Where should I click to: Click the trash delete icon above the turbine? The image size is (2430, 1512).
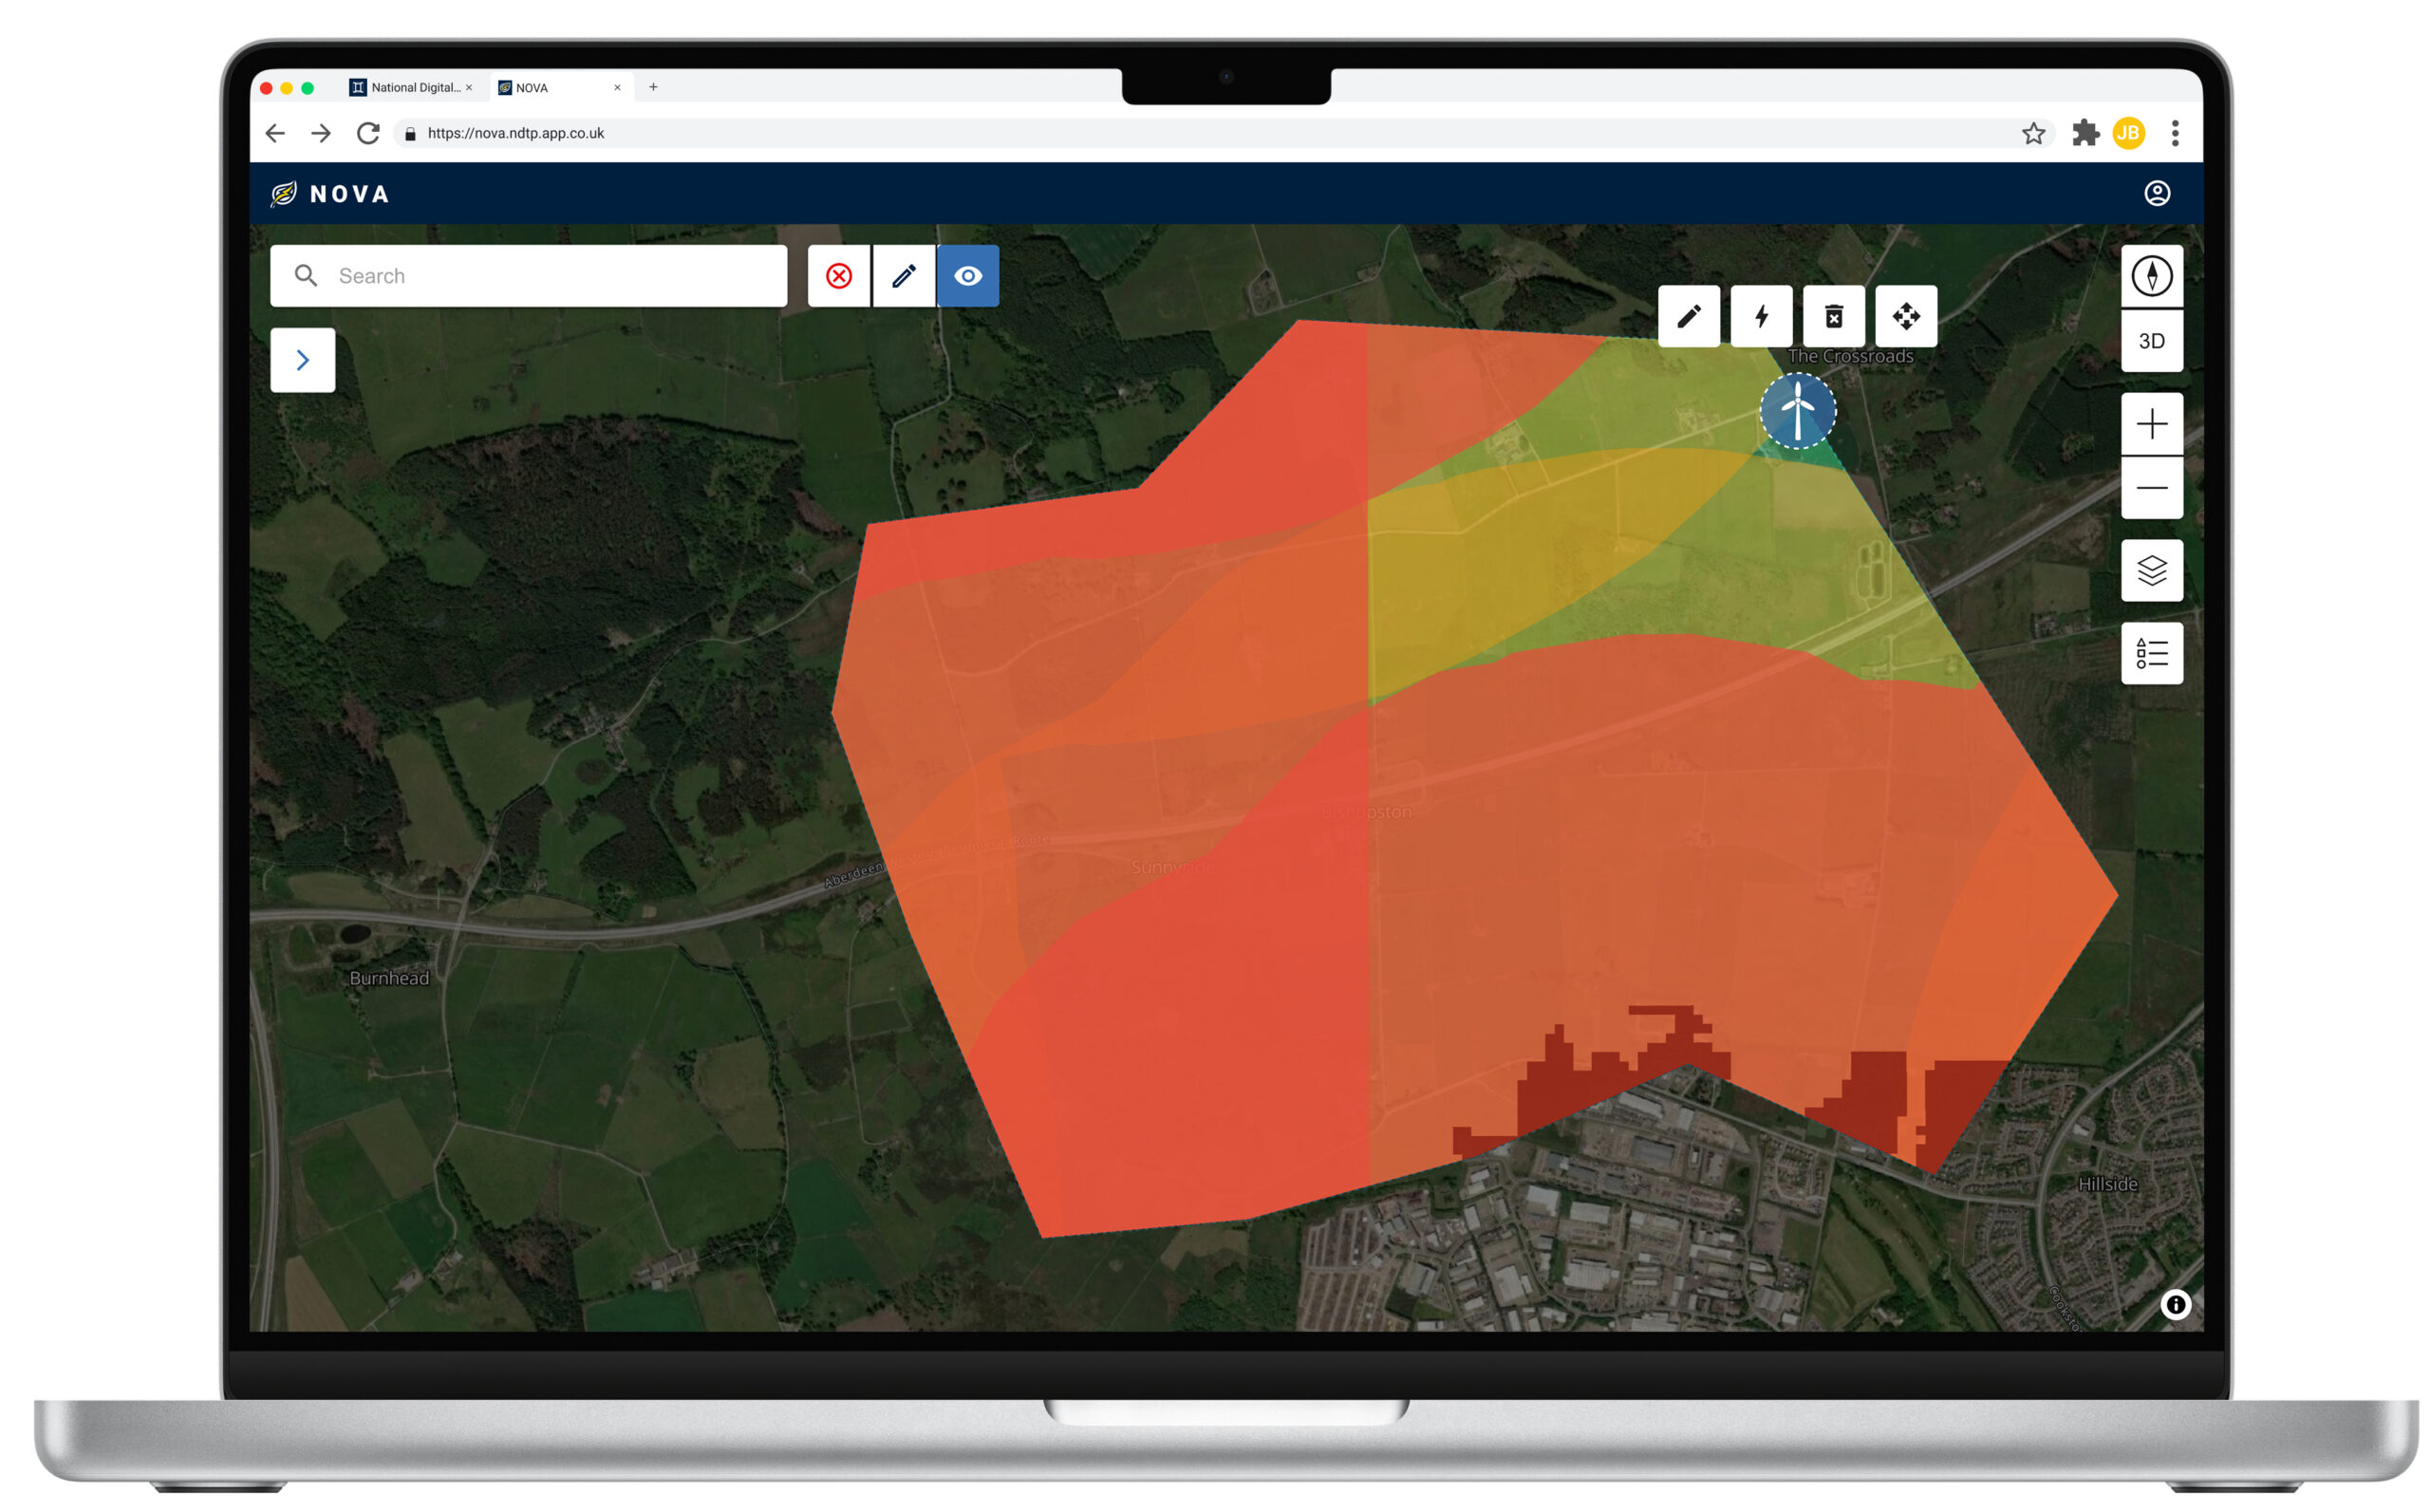1833,316
